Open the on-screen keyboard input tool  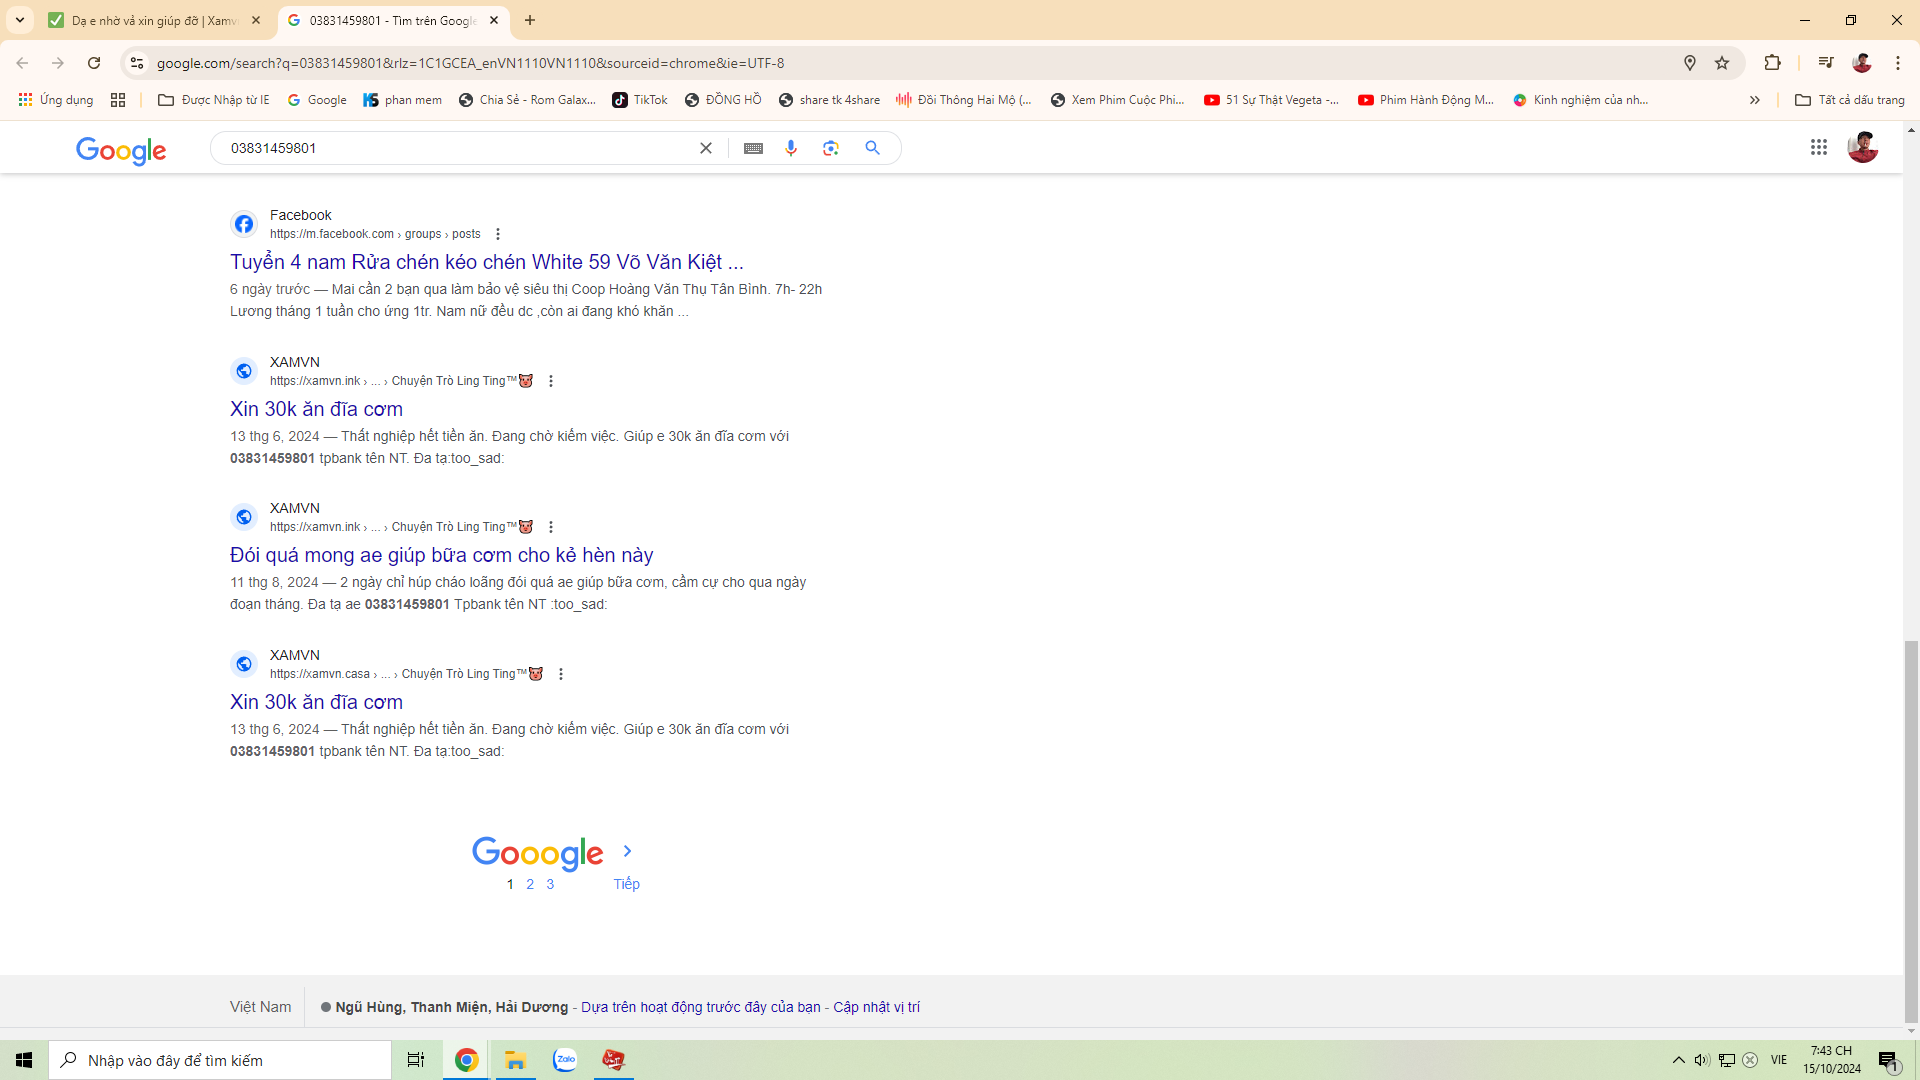754,148
